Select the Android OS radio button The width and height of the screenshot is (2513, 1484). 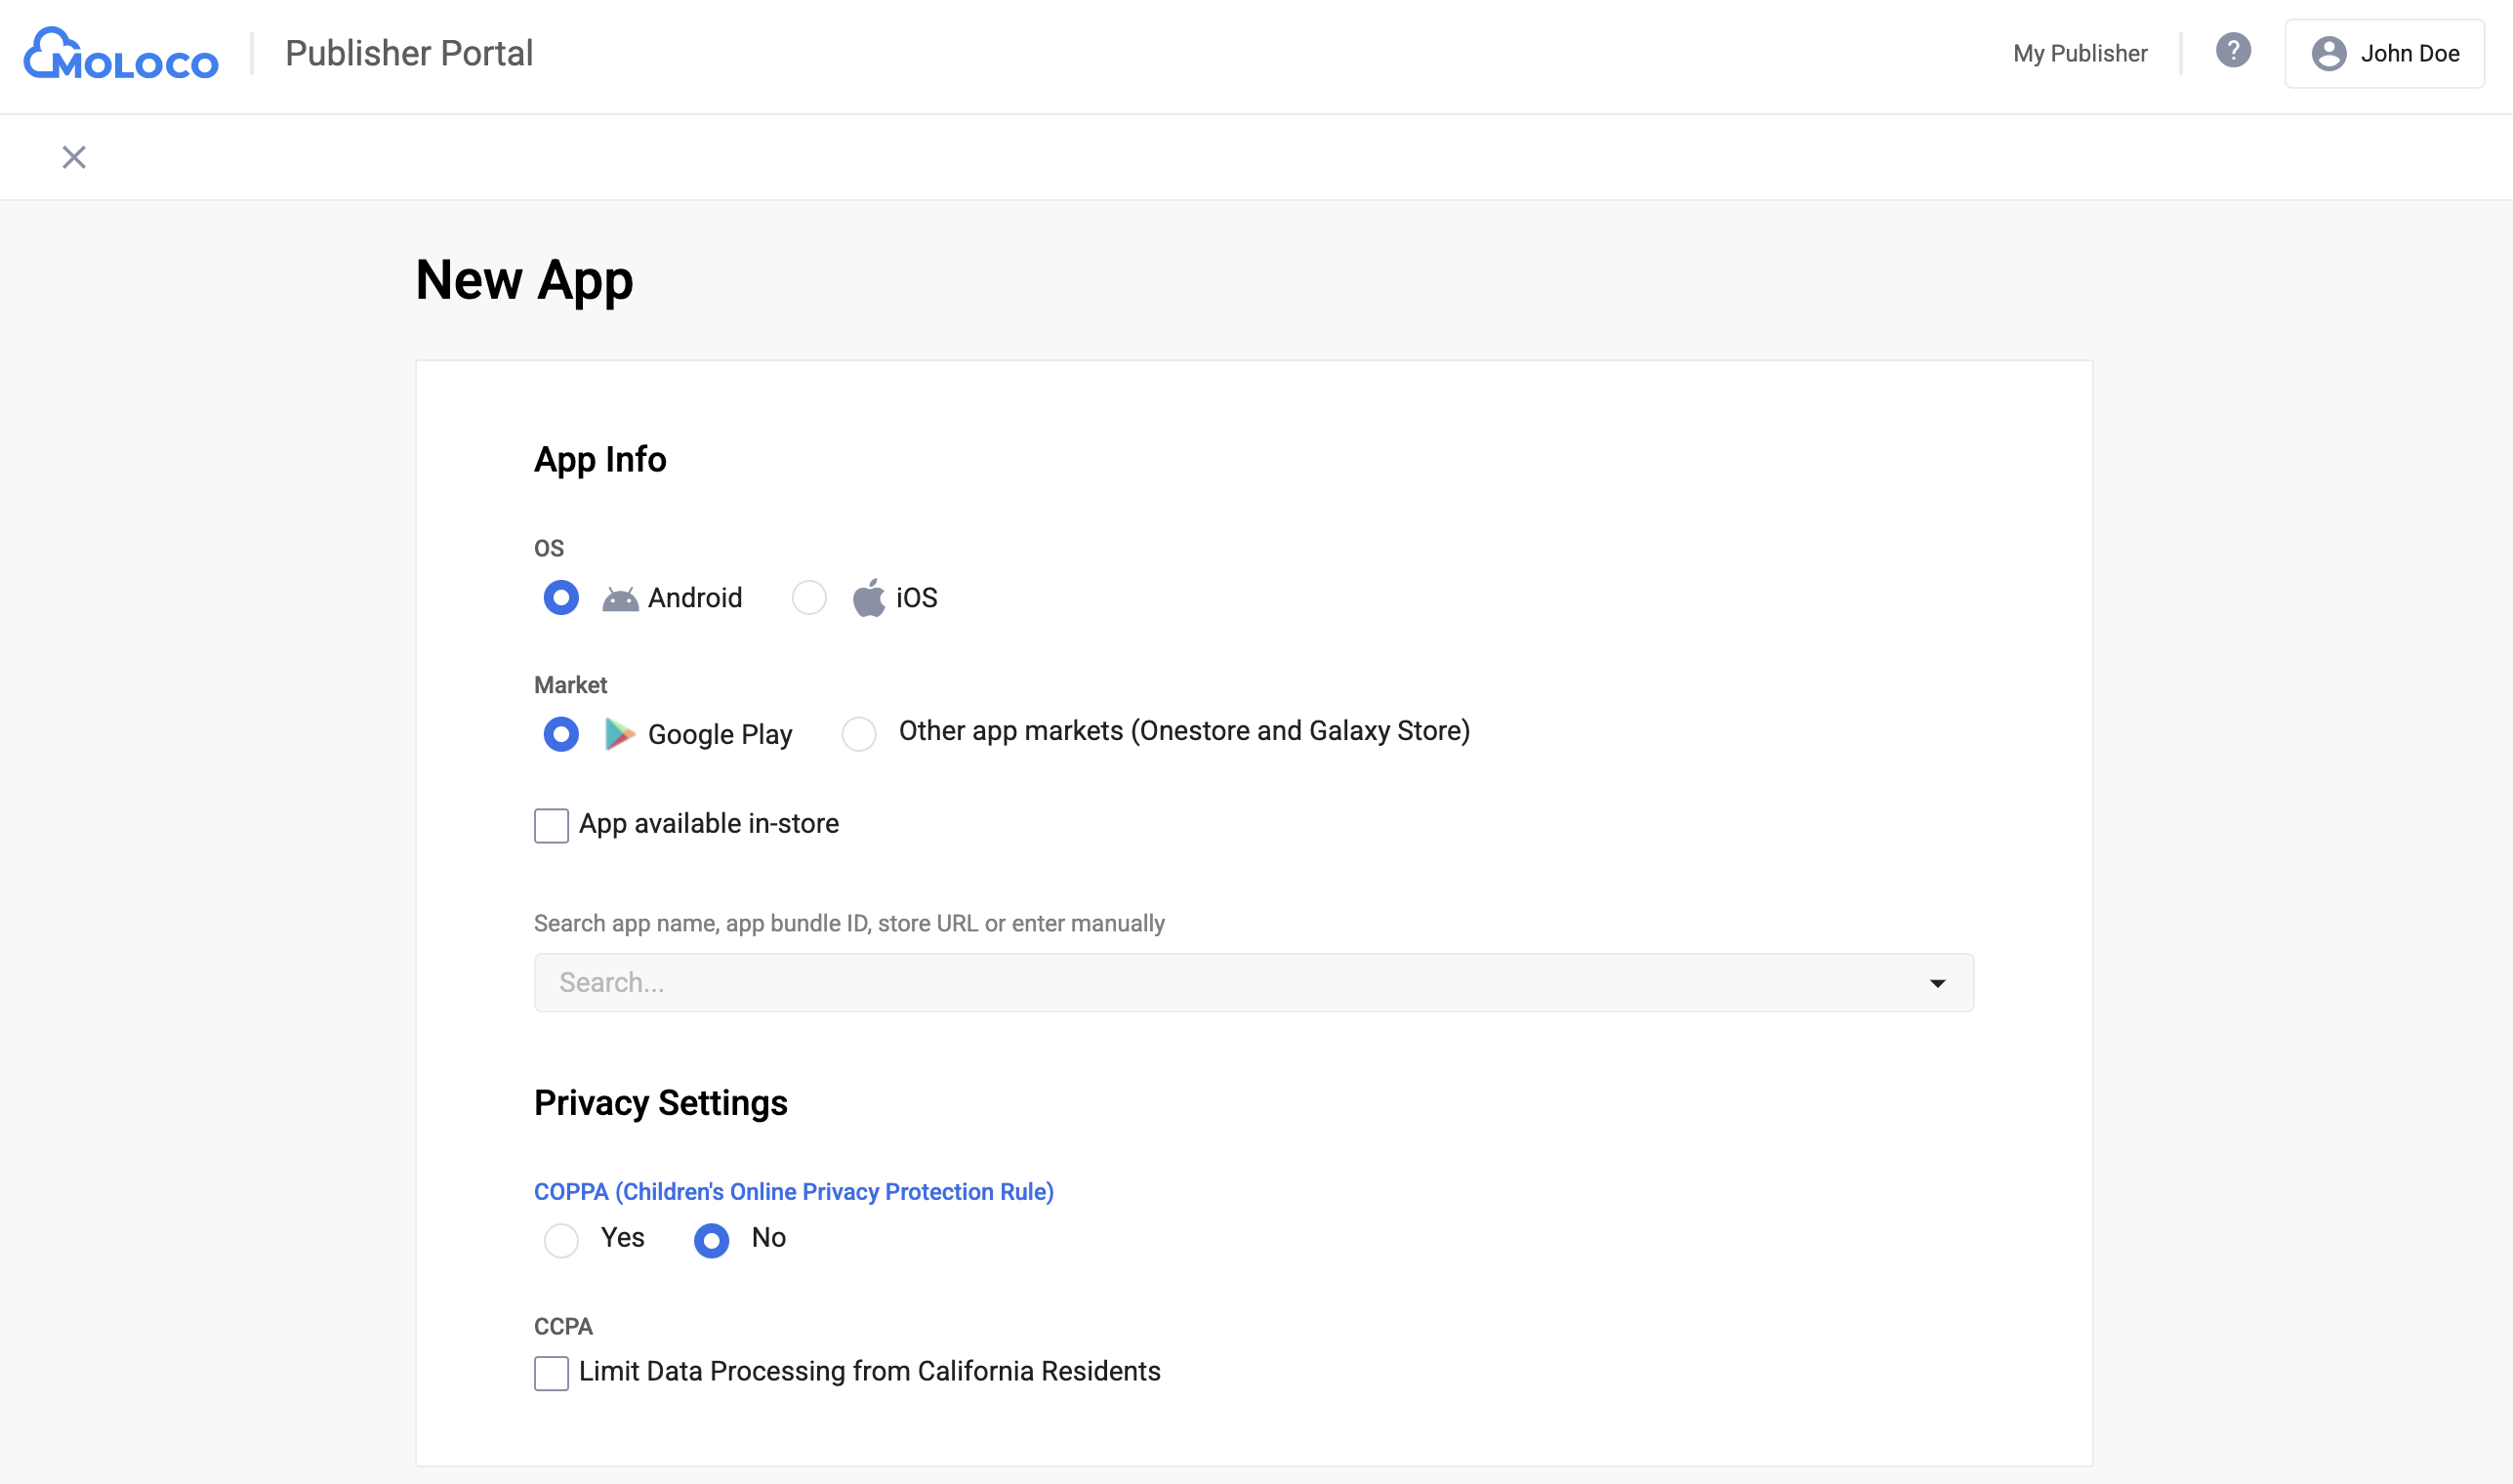coord(561,598)
